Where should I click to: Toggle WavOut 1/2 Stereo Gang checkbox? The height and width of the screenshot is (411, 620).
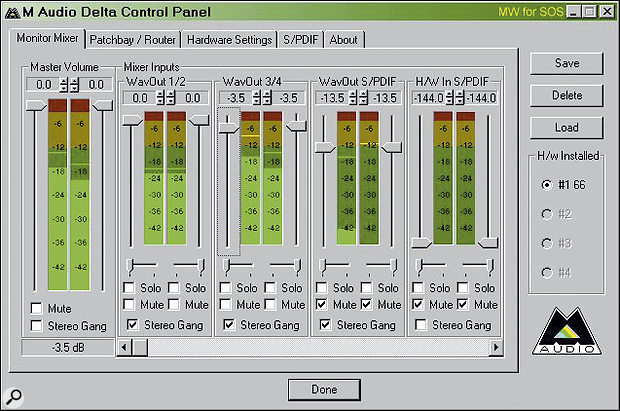pyautogui.click(x=132, y=325)
